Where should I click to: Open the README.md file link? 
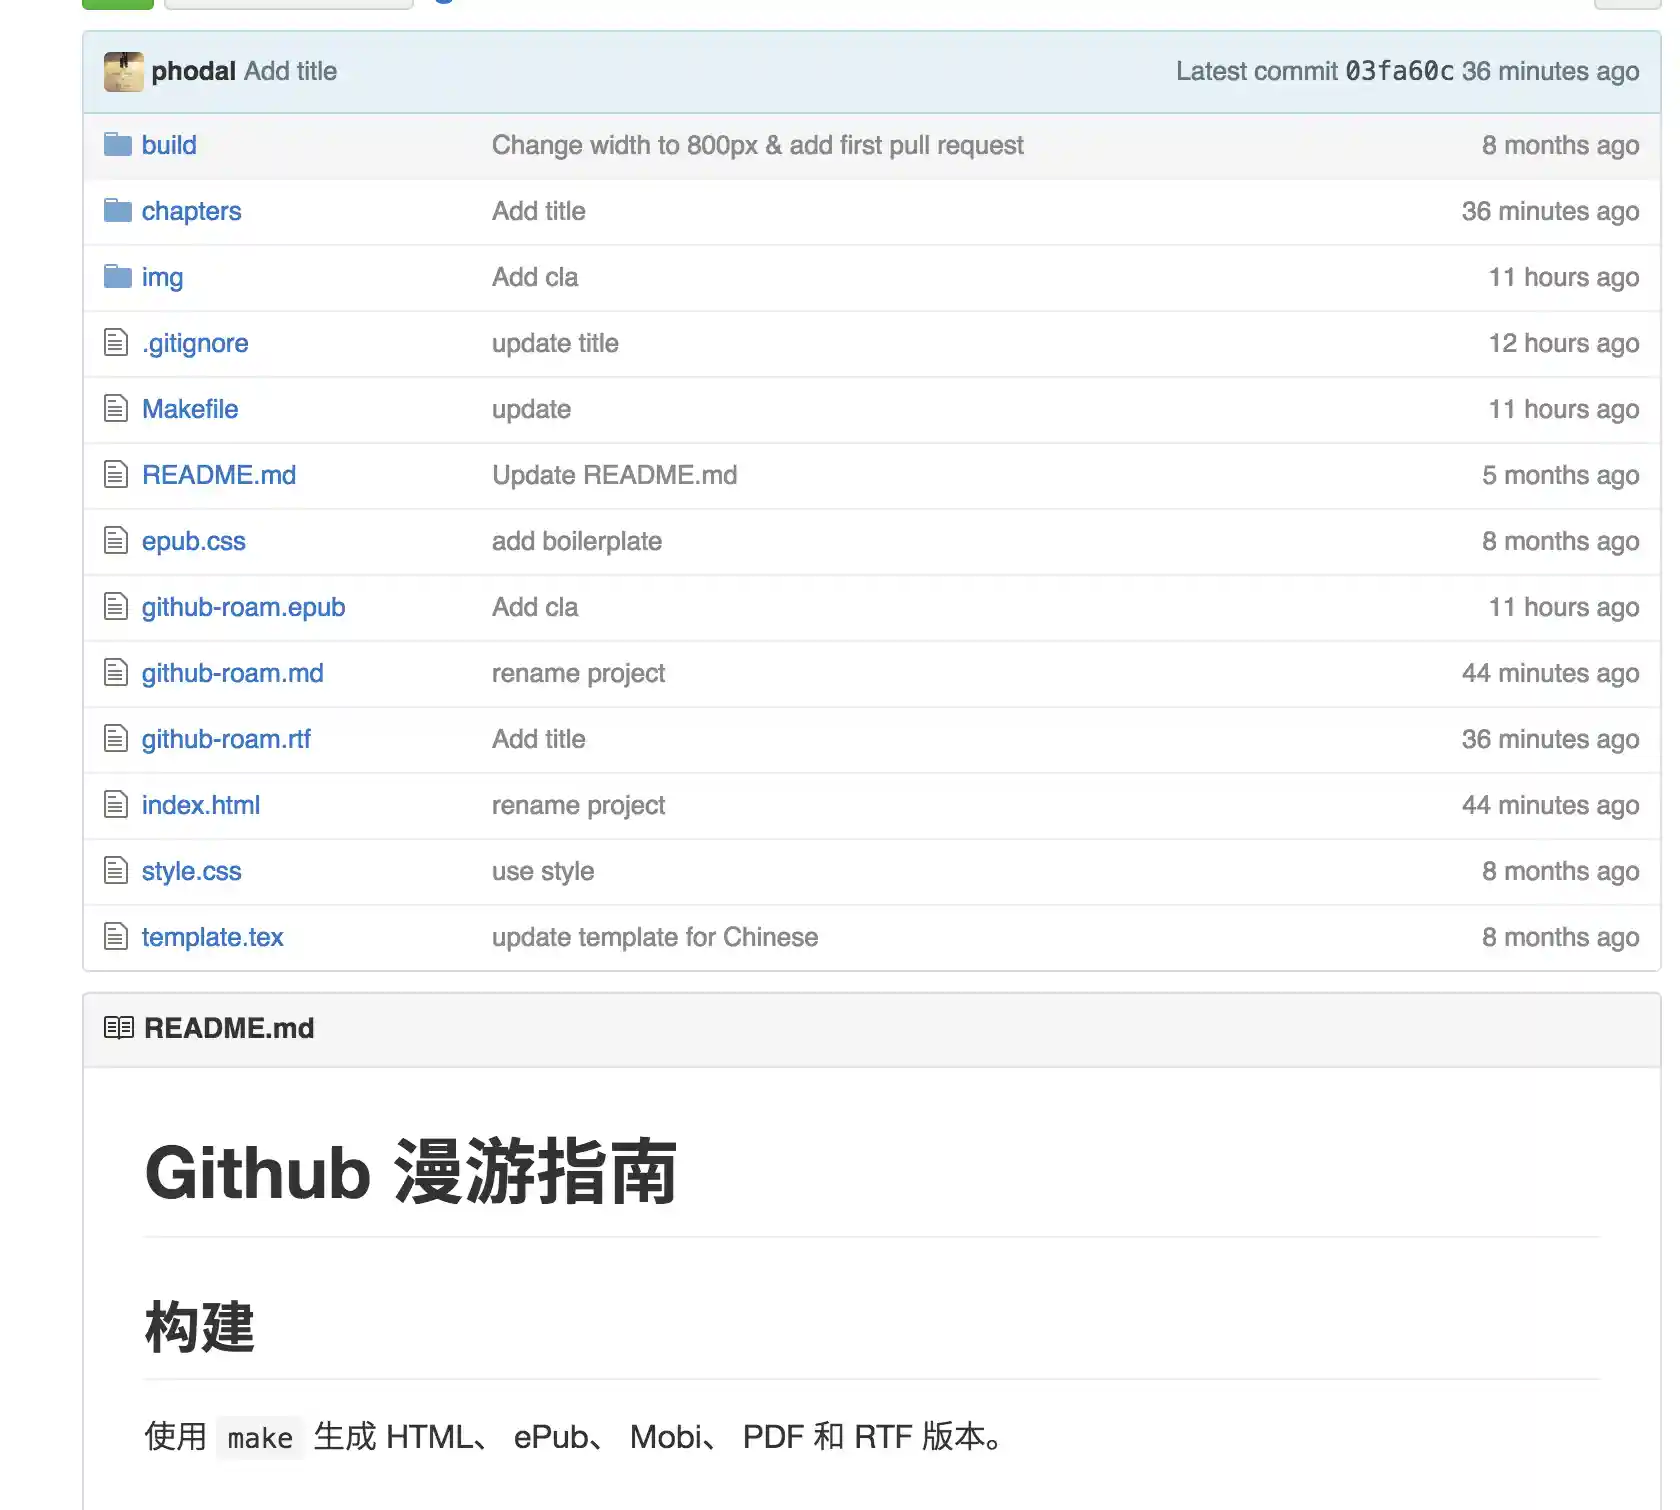click(x=219, y=474)
